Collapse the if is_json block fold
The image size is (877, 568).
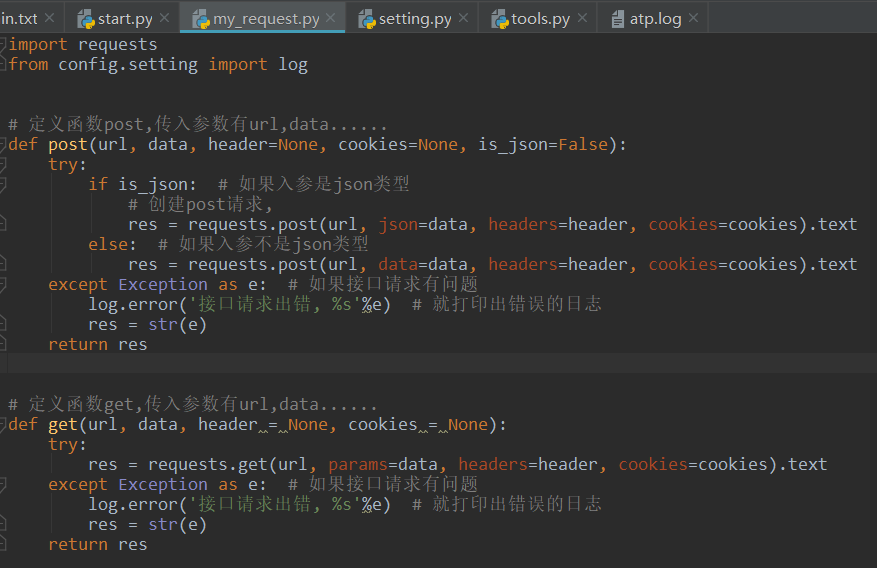tap(3, 184)
